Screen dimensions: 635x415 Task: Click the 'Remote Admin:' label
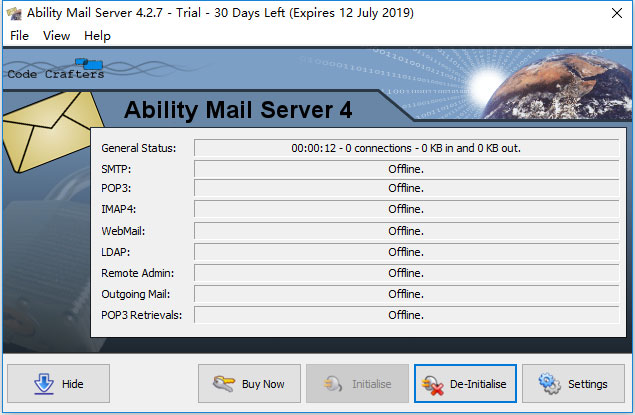138,273
